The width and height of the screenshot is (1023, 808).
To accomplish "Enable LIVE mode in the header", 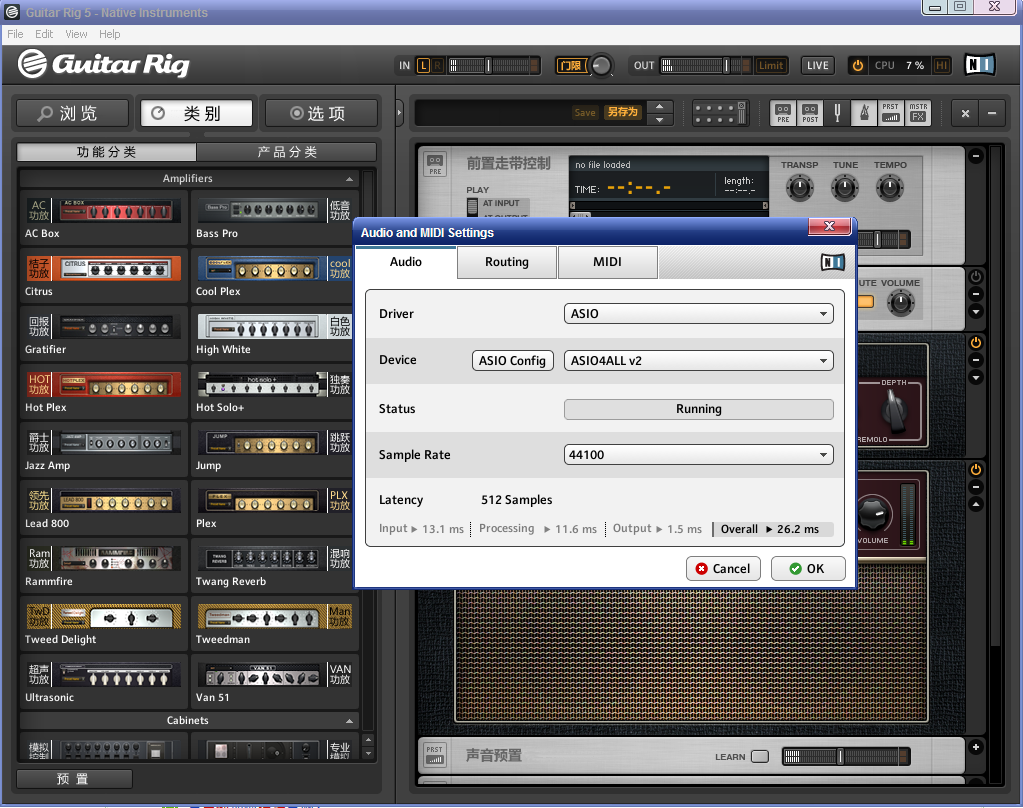I will tap(817, 64).
